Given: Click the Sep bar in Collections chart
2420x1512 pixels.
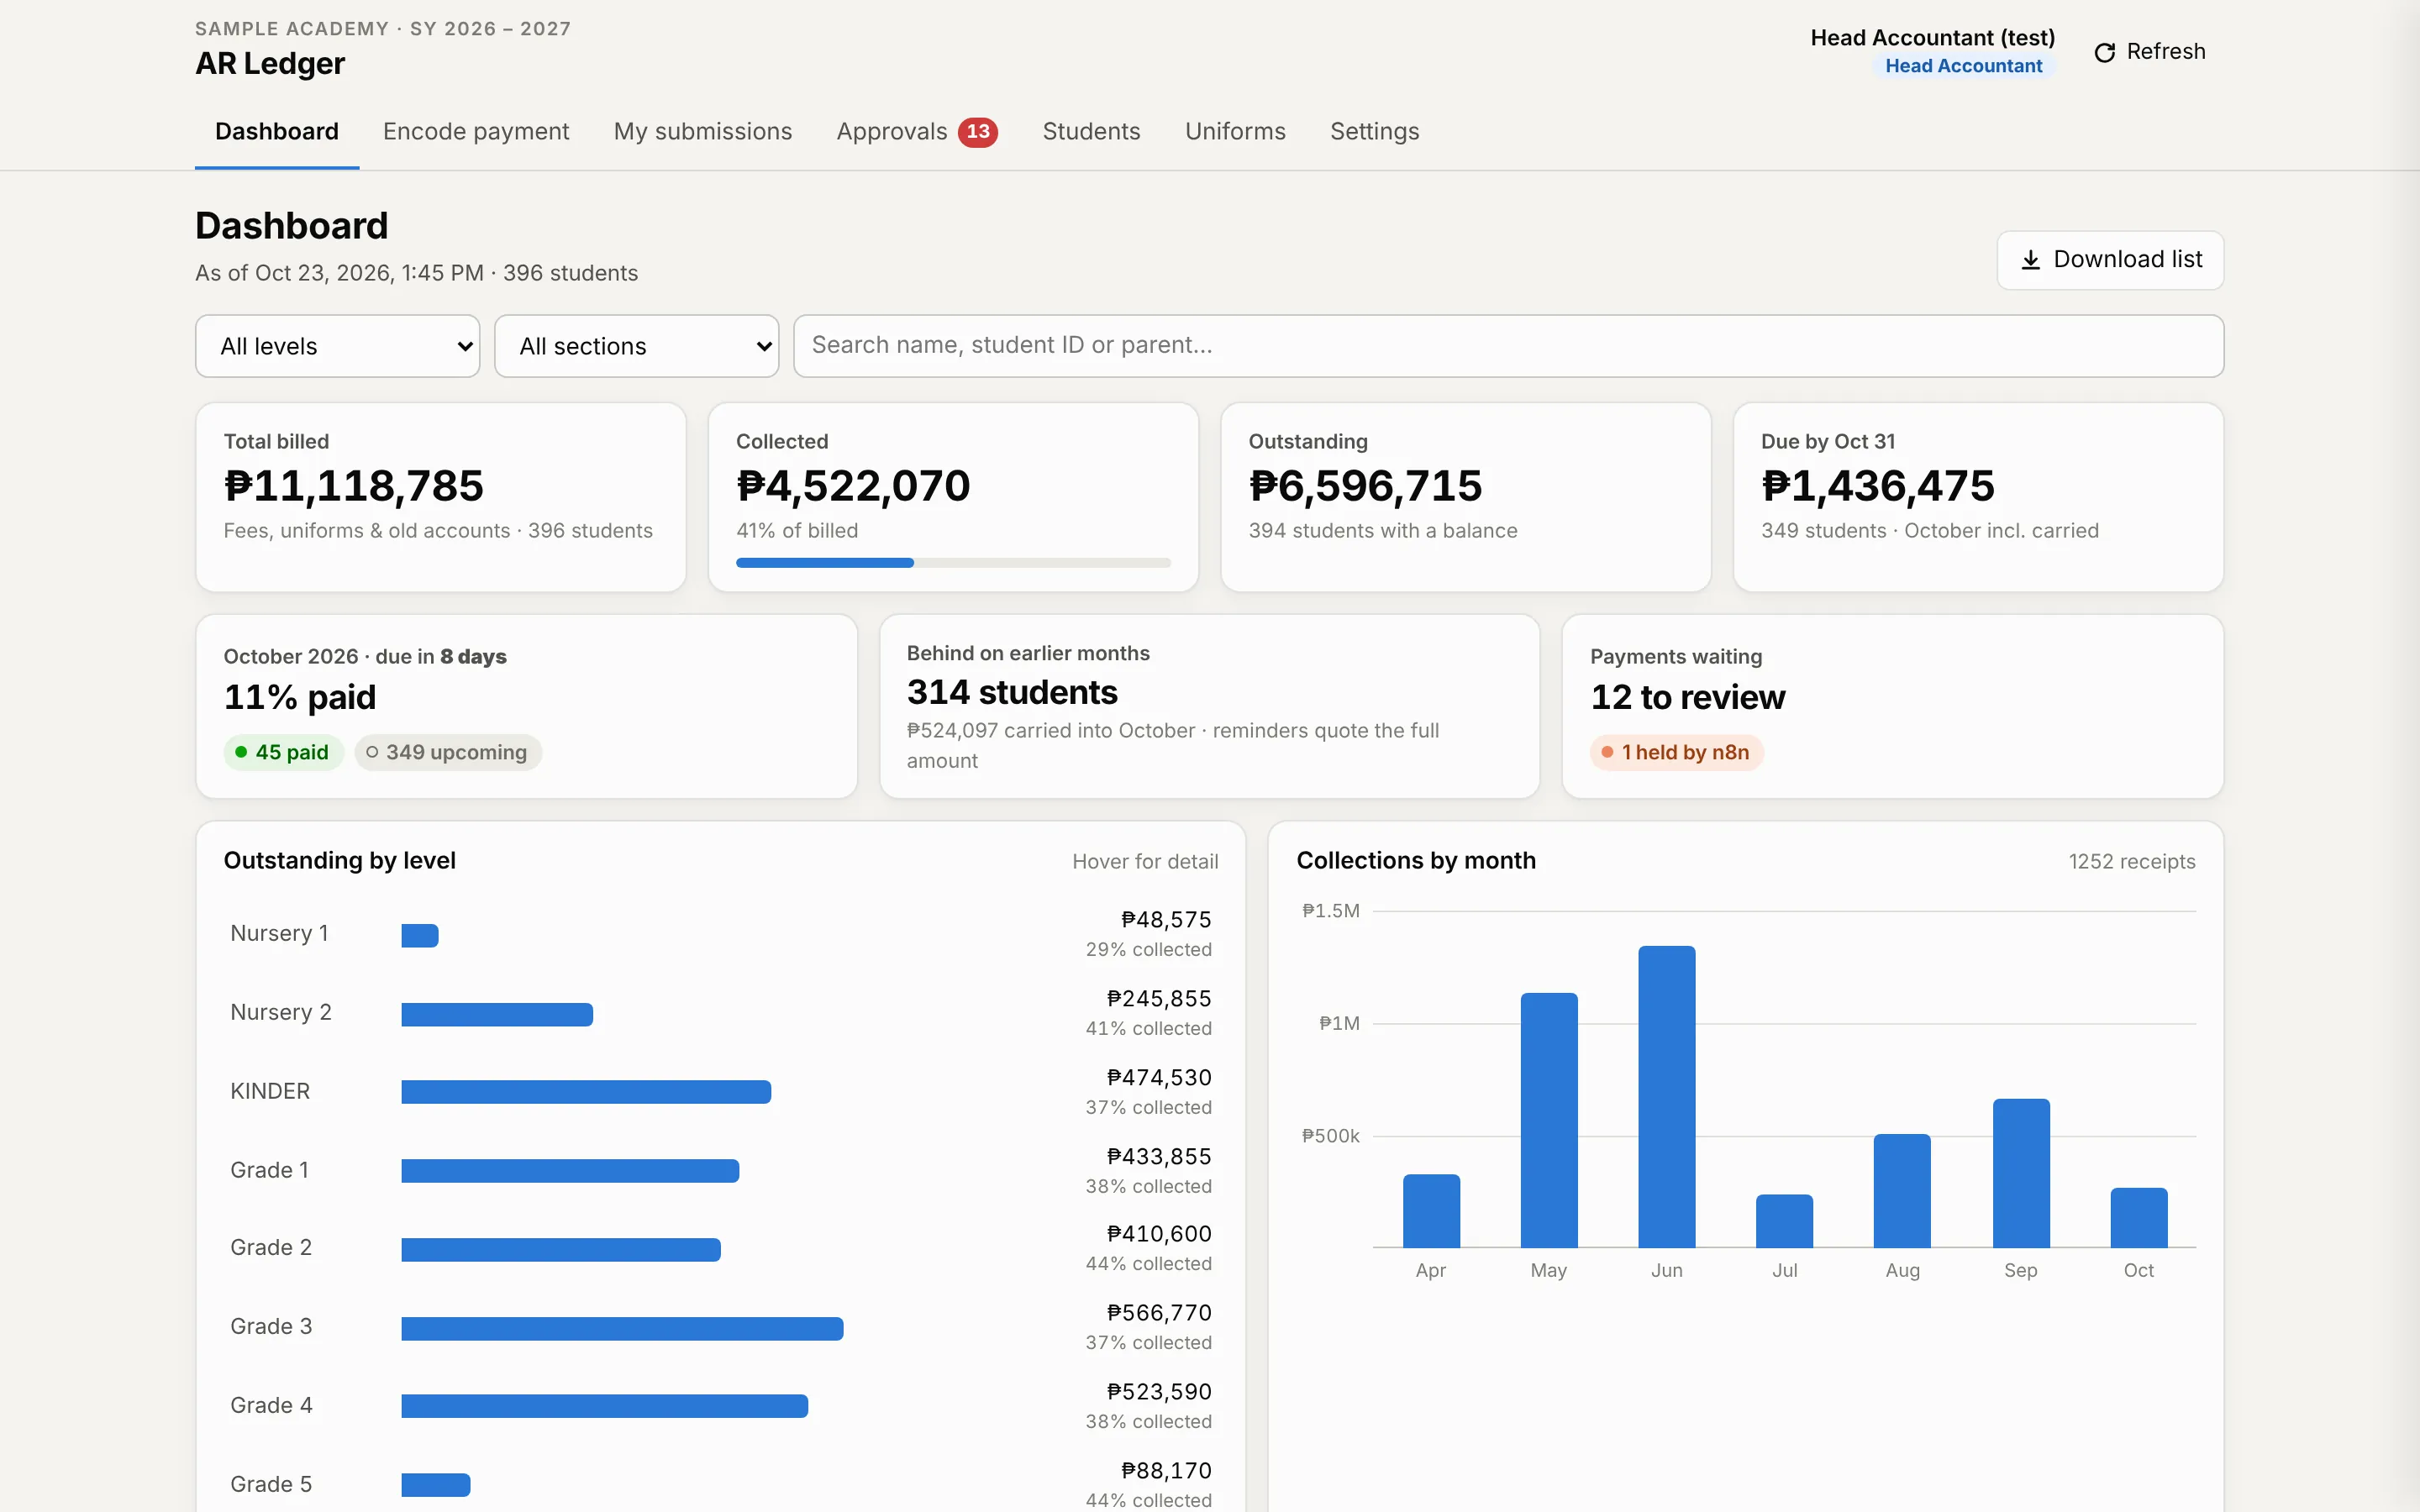Looking at the screenshot, I should tap(2021, 1173).
